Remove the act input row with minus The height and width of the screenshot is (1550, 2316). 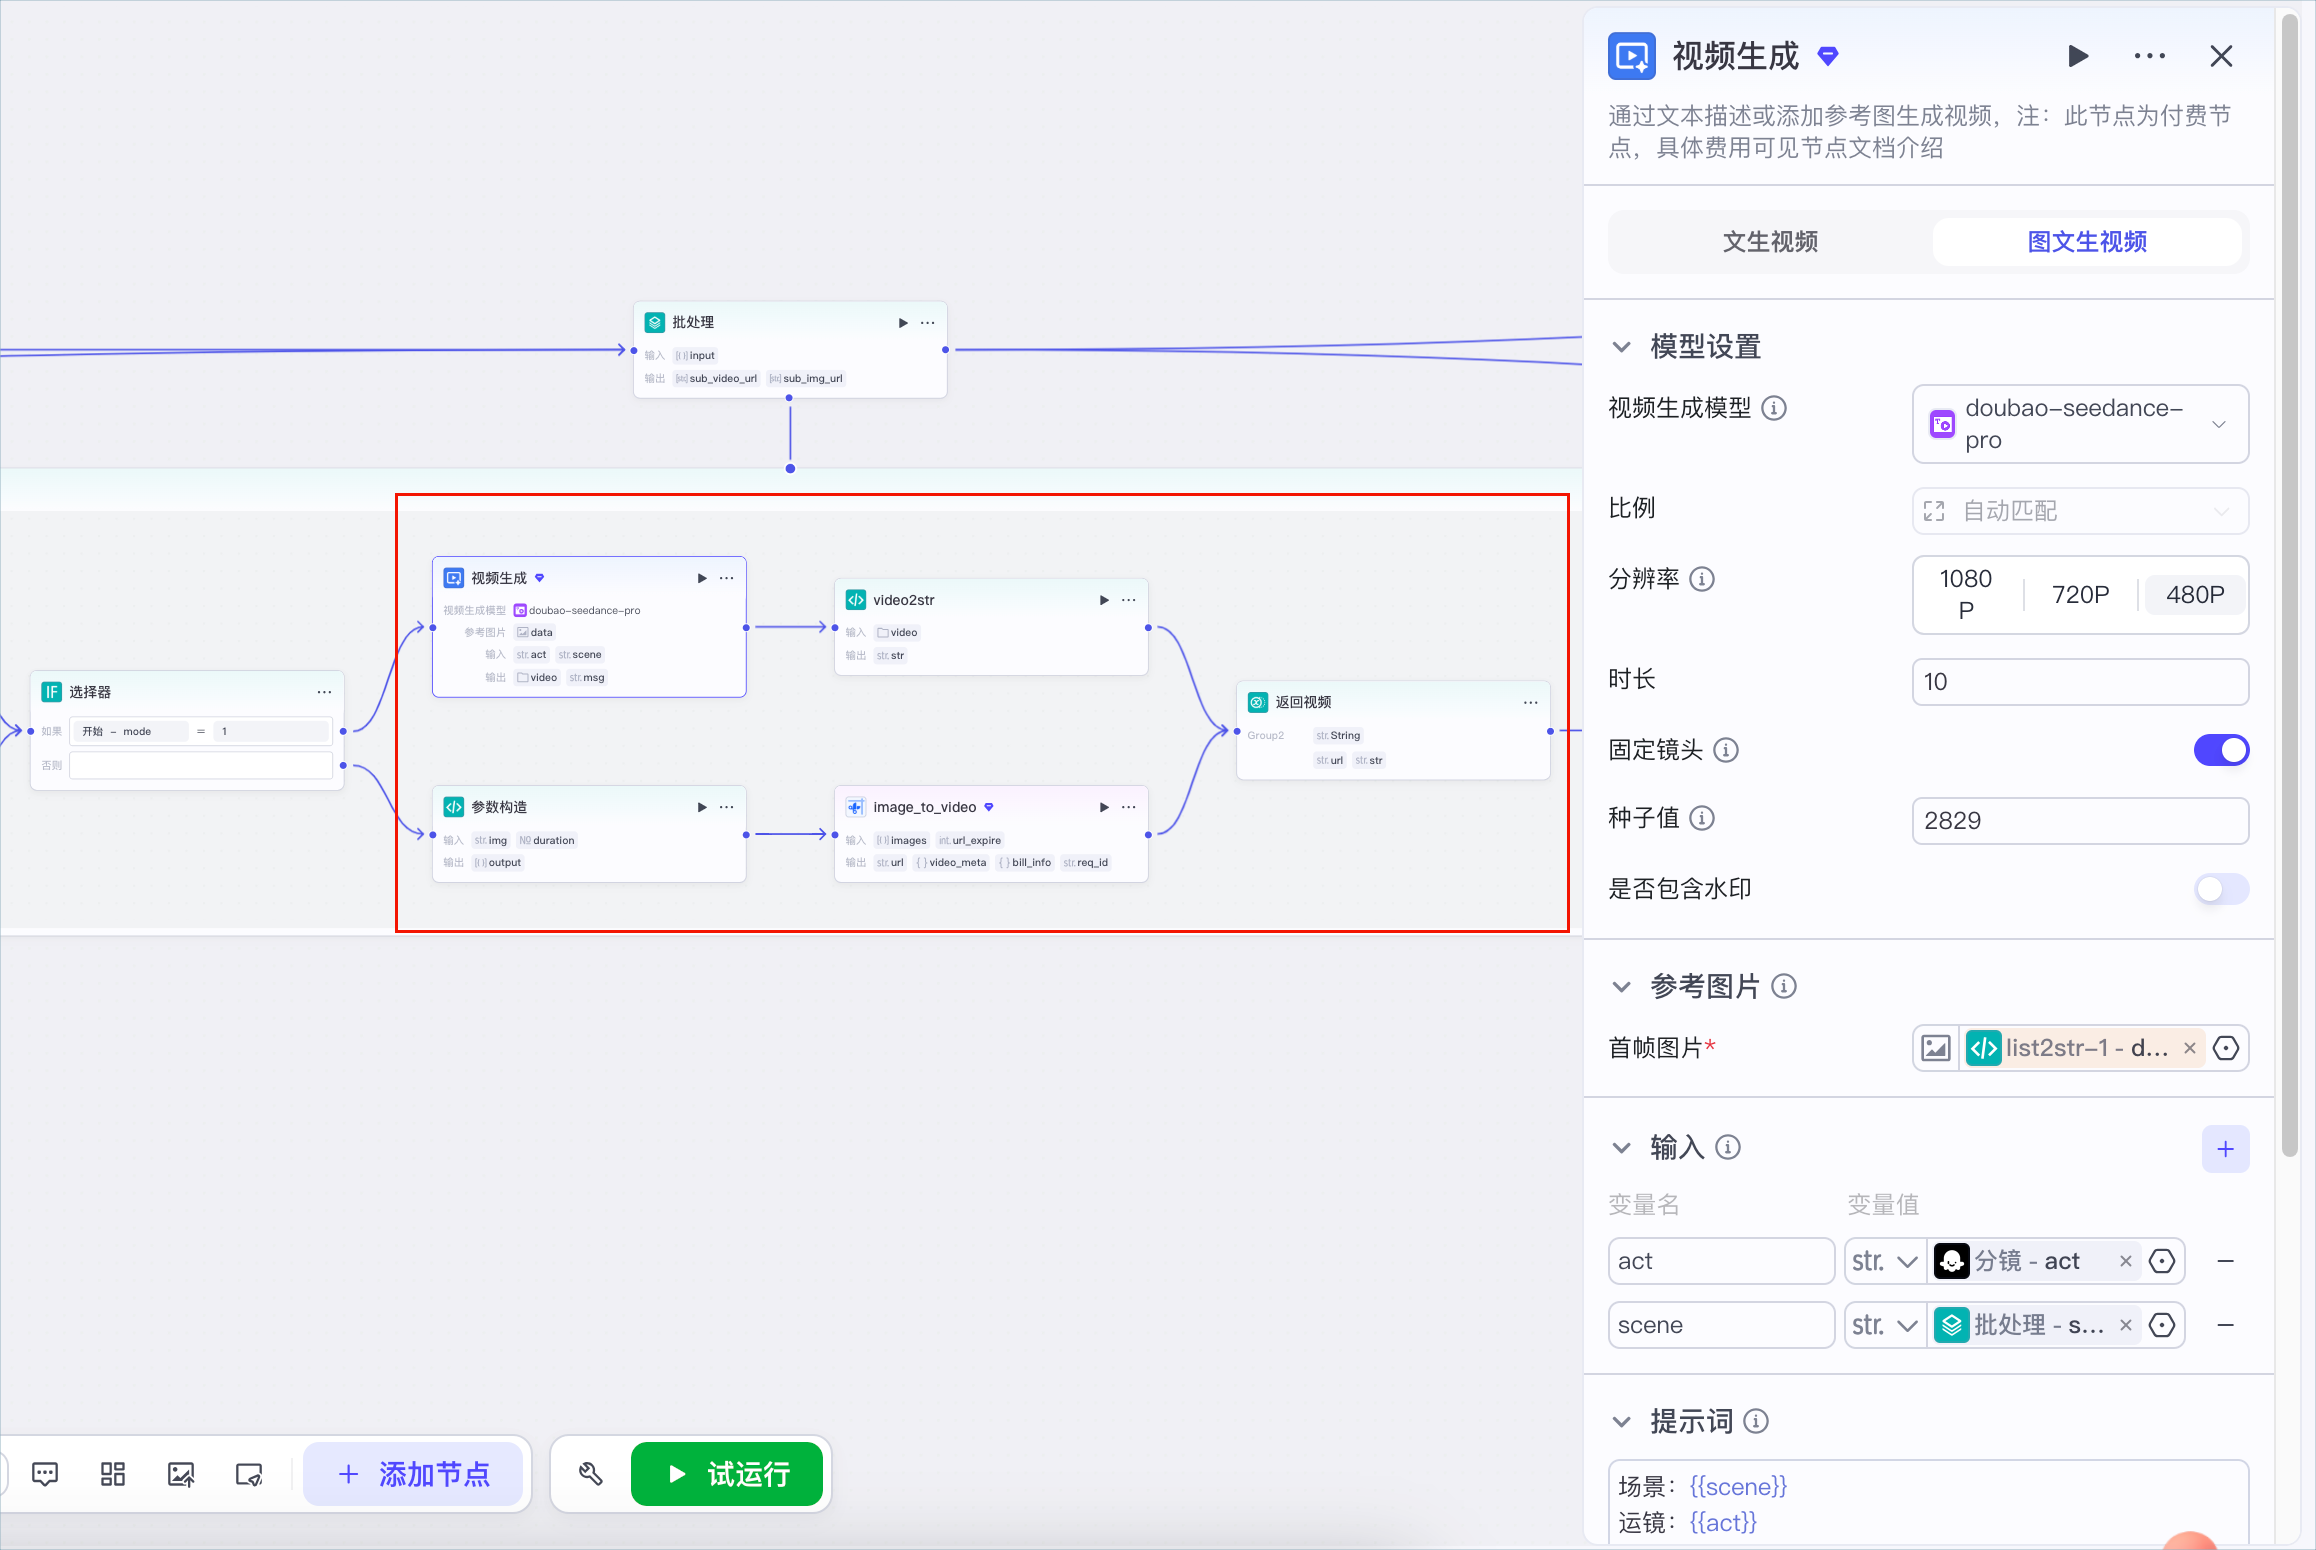tap(2225, 1261)
